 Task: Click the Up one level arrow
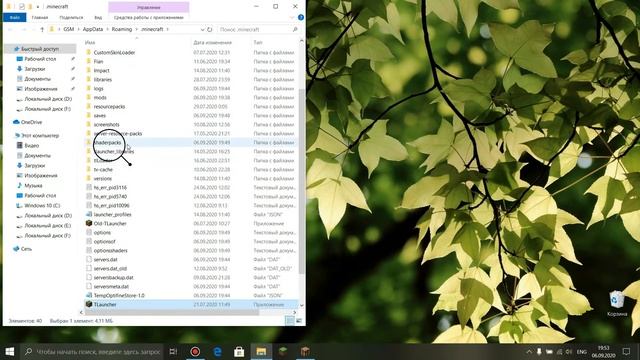pos(42,29)
